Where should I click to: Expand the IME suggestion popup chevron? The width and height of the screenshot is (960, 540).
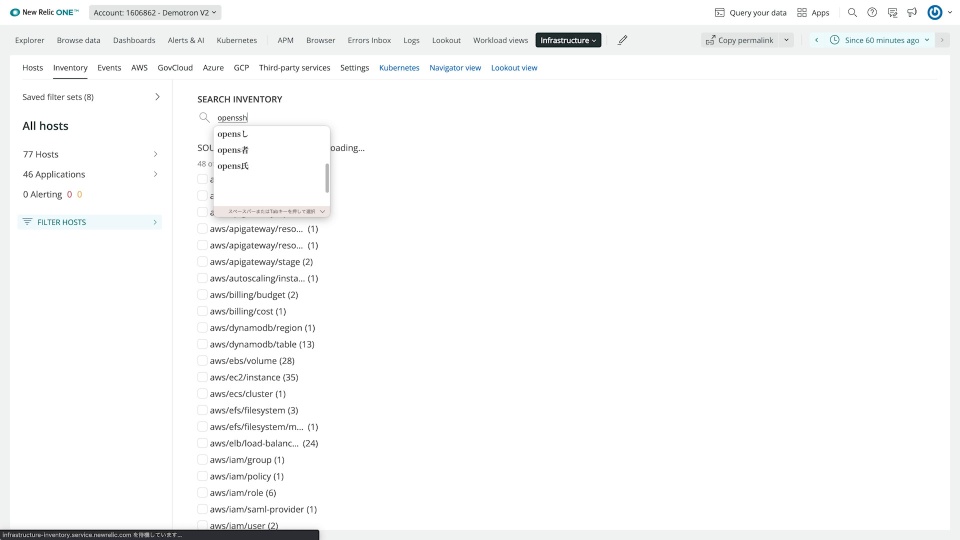pyautogui.click(x=323, y=211)
